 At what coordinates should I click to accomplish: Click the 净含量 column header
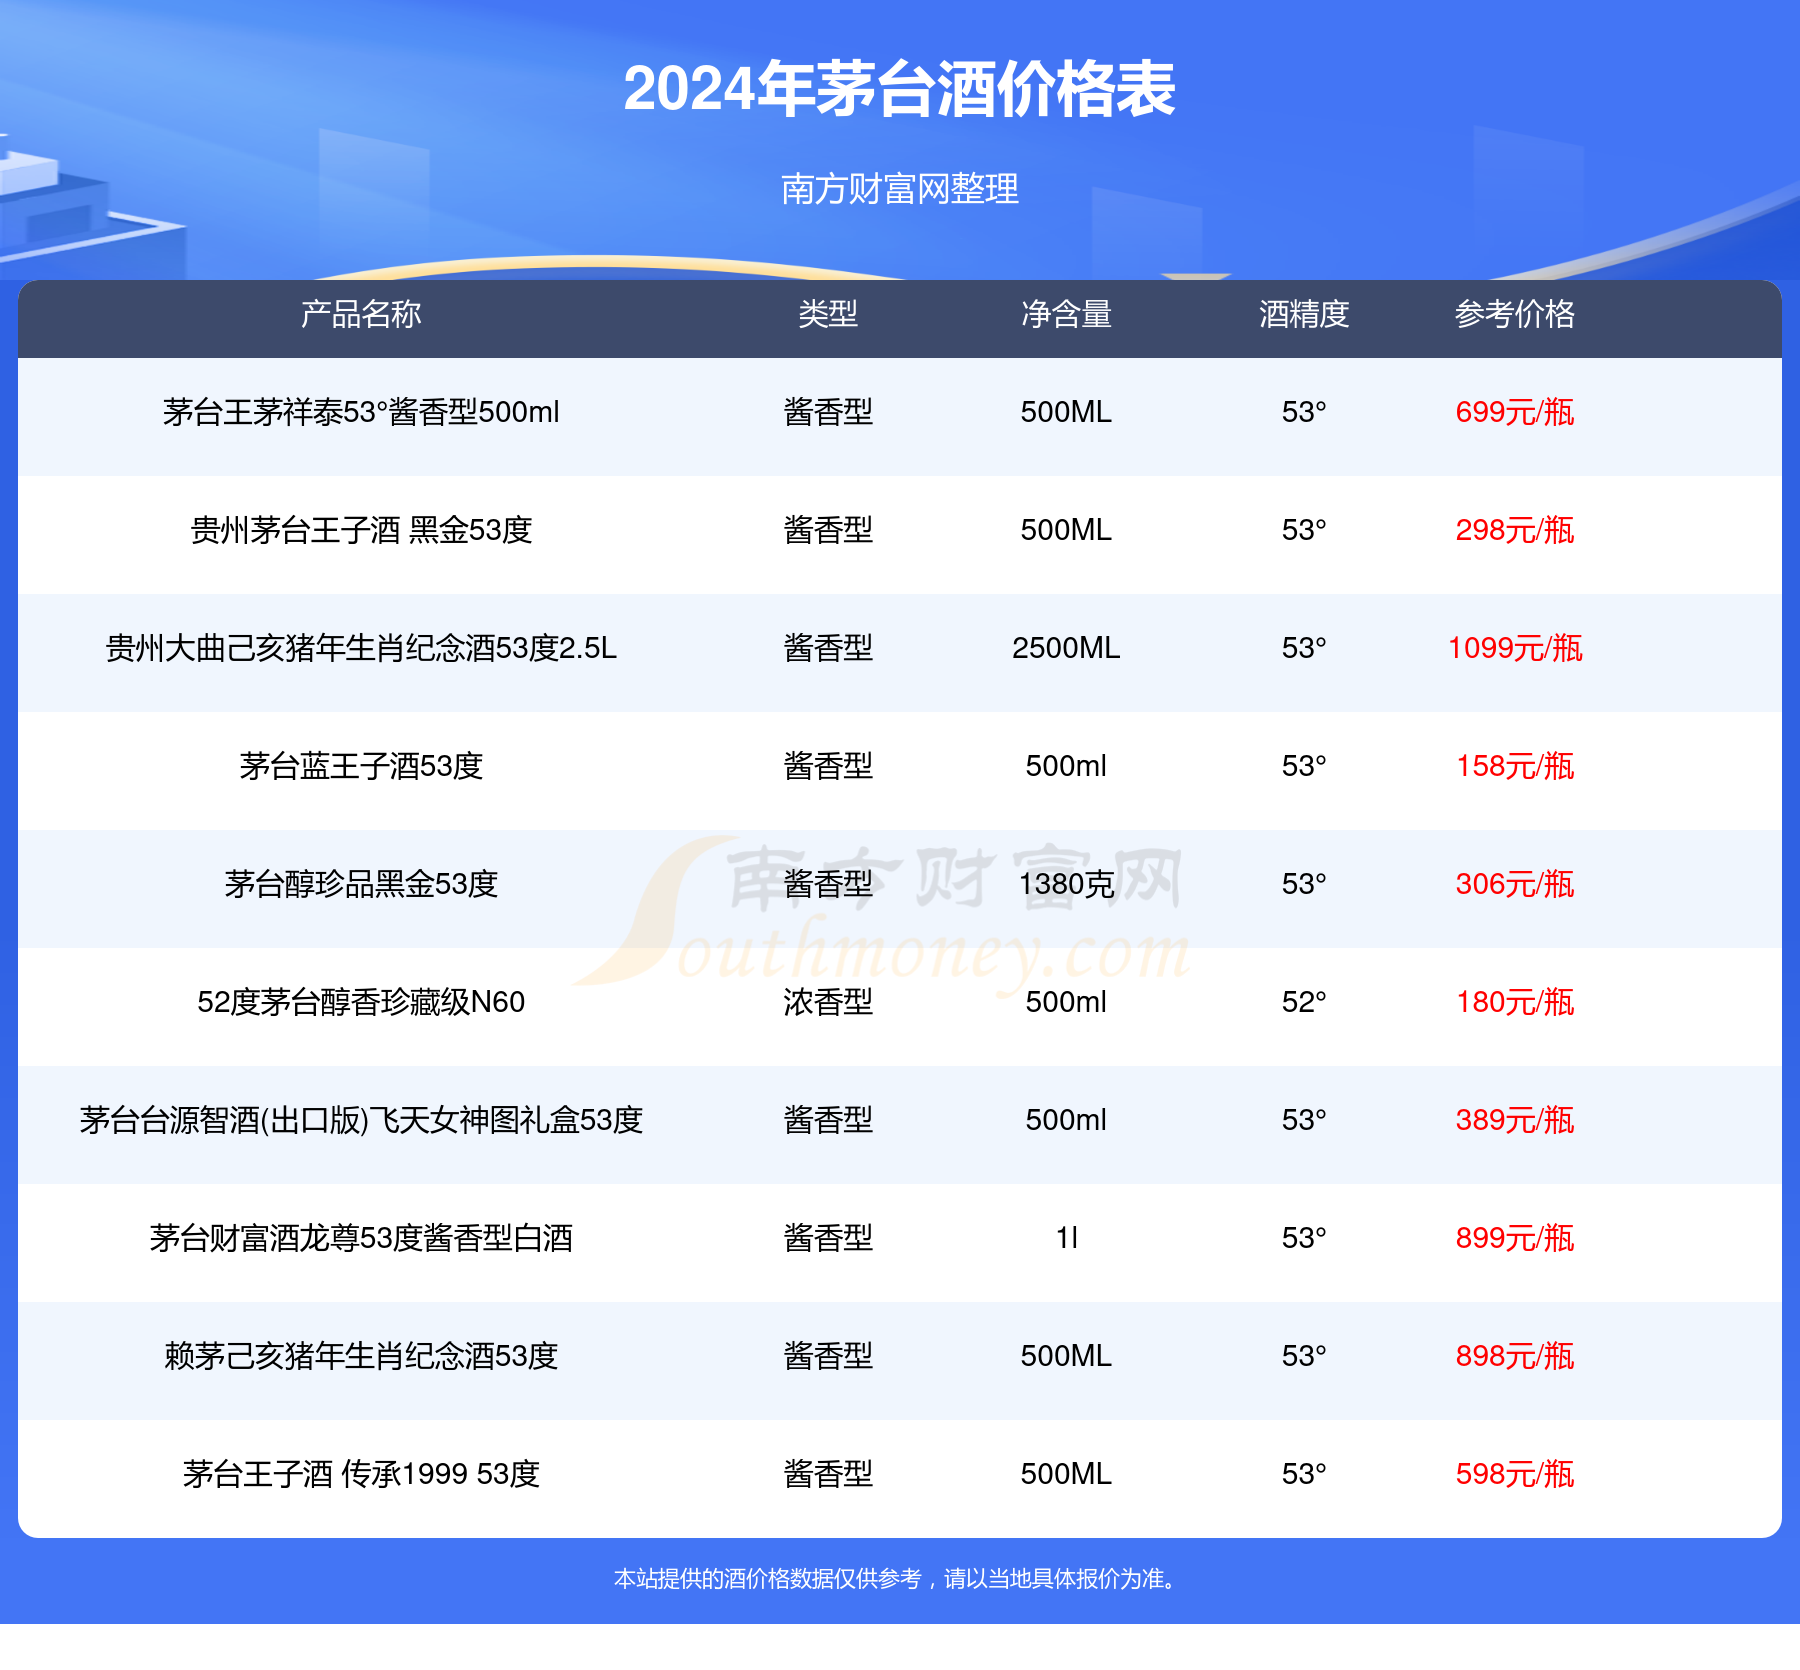1066,315
